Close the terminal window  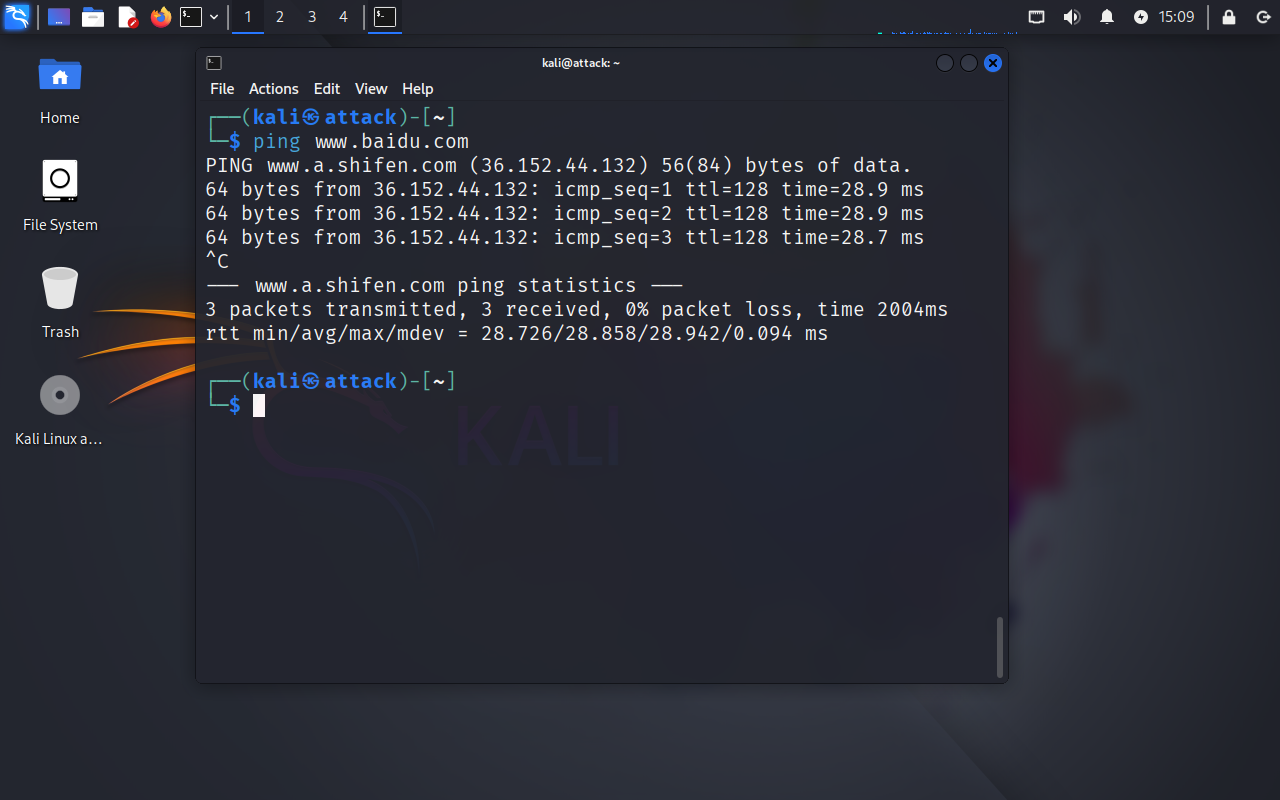[993, 63]
